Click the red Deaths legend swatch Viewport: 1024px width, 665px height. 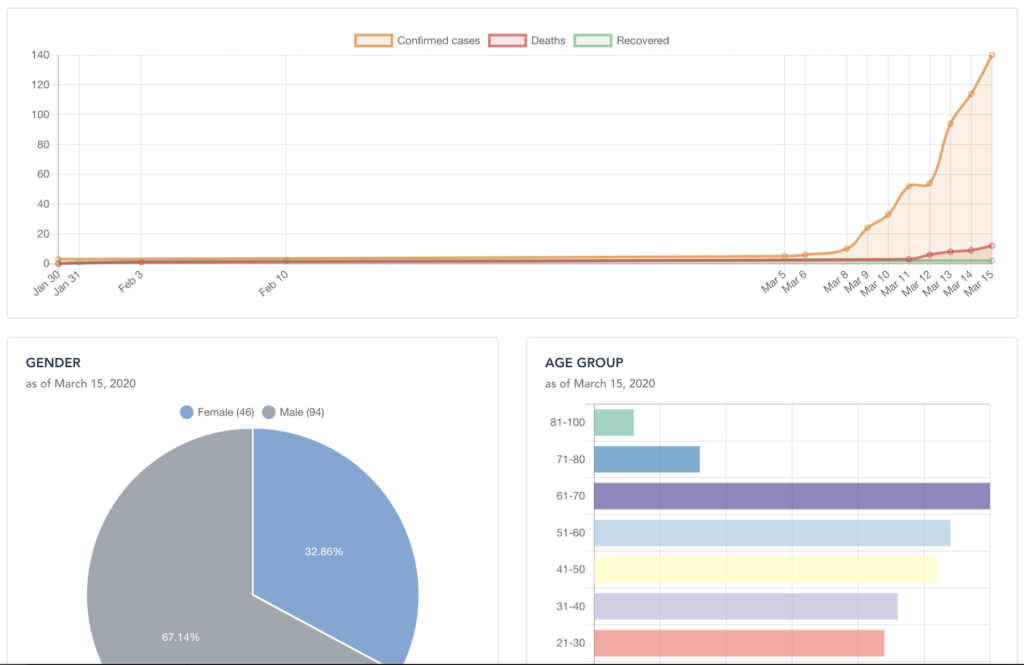click(507, 41)
